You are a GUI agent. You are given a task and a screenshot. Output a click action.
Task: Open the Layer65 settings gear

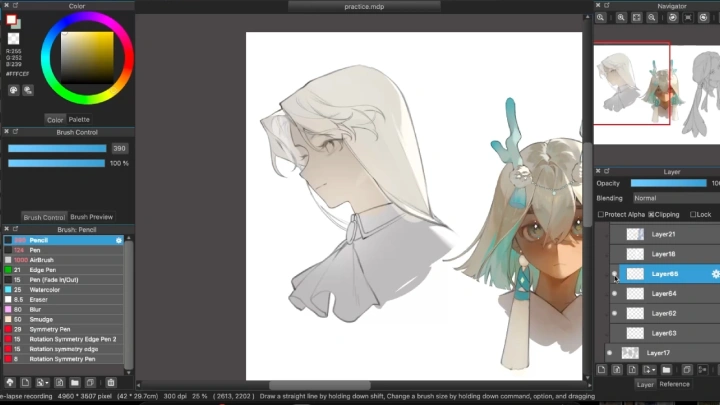tap(715, 273)
